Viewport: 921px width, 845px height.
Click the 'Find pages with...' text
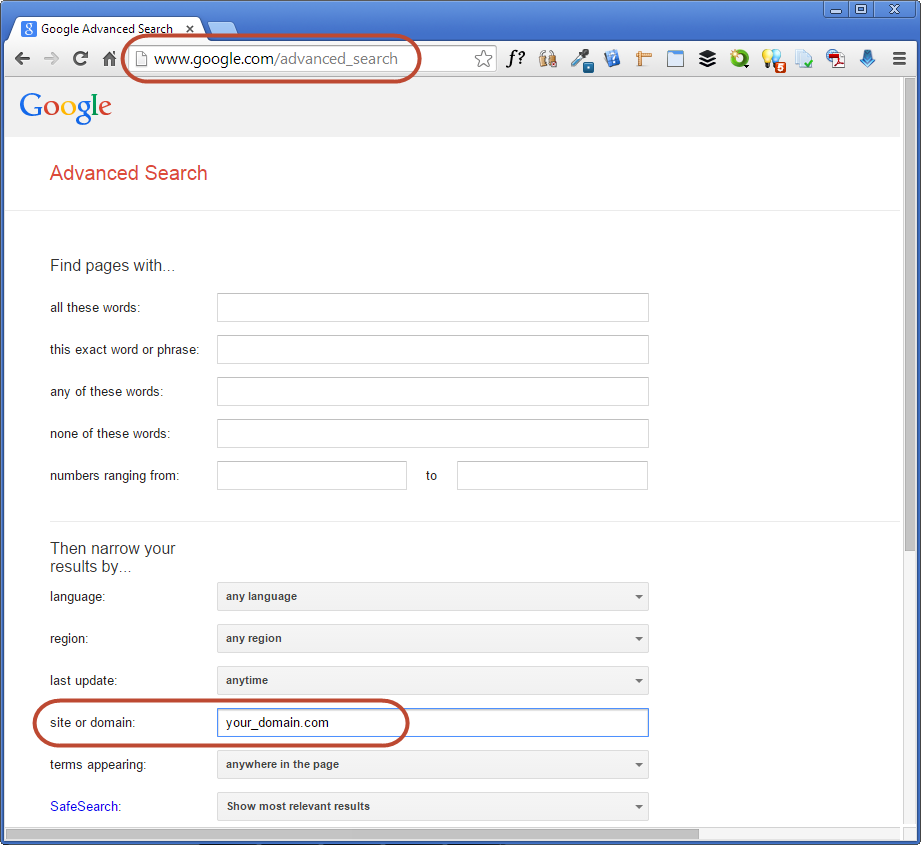point(112,265)
